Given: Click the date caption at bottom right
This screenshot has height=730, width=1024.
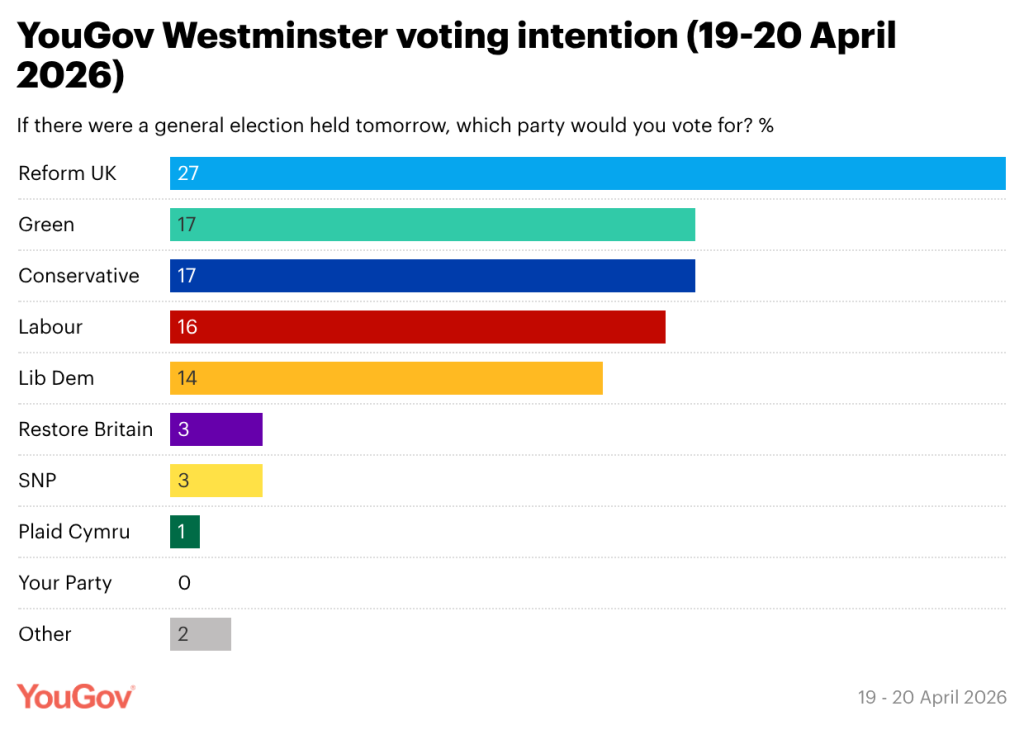Looking at the screenshot, I should click(932, 697).
